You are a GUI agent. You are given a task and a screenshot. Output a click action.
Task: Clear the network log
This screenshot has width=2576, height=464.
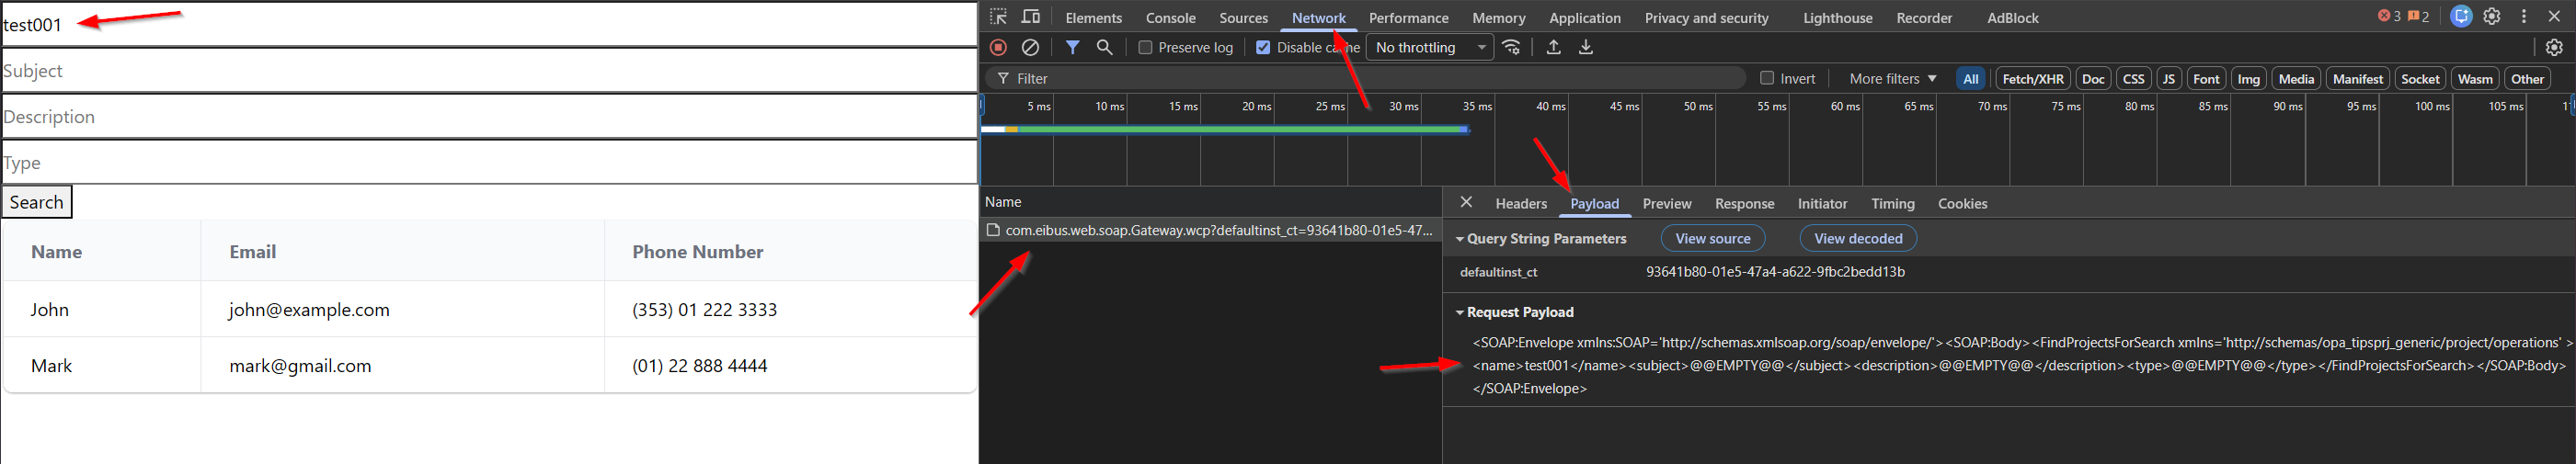(x=1030, y=47)
